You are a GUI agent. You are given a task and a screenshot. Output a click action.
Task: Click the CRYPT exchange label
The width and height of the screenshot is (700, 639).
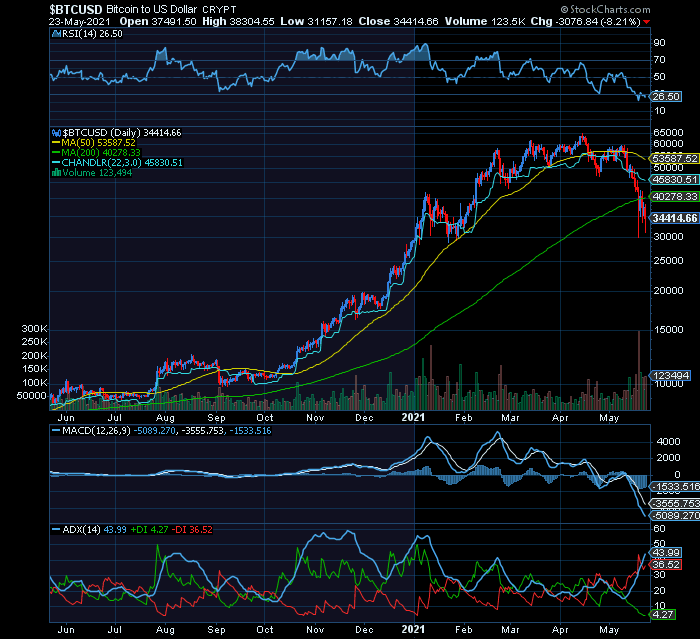pos(219,10)
